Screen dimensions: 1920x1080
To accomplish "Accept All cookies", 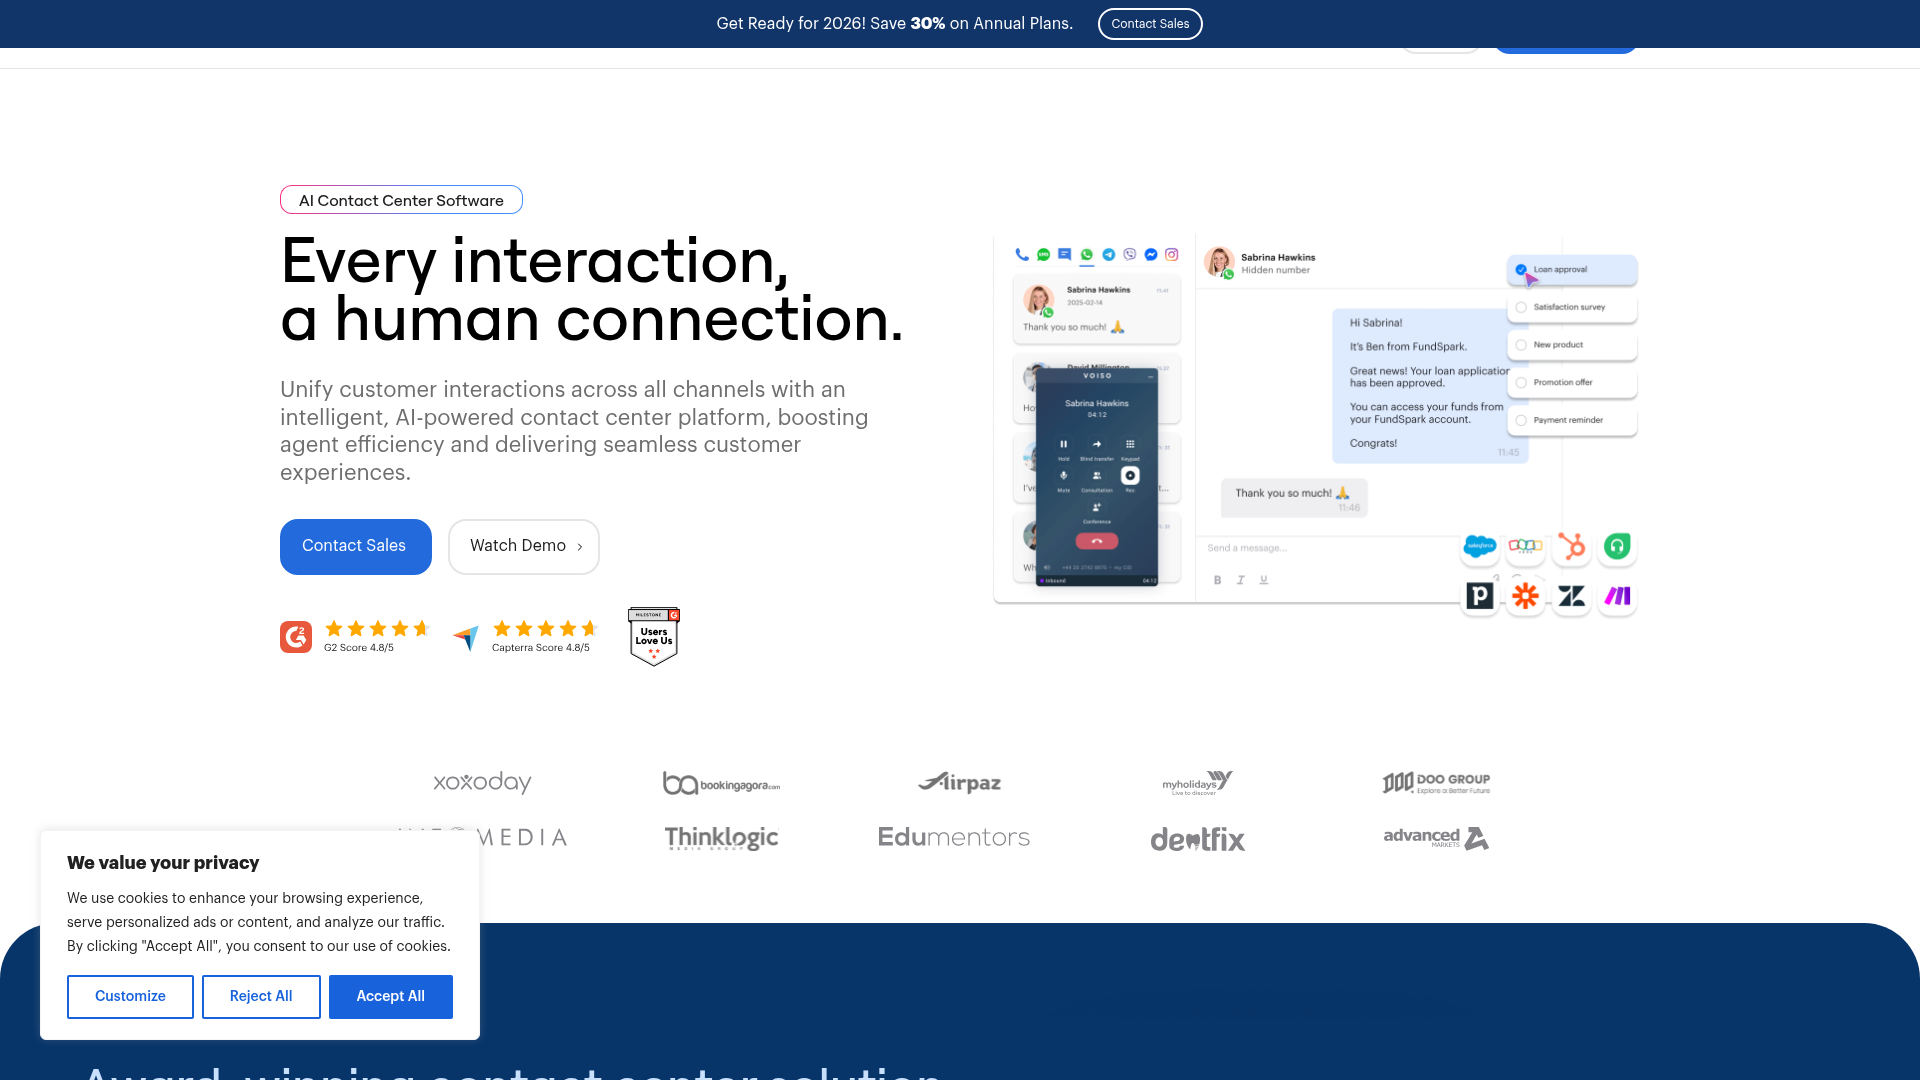I will (390, 996).
